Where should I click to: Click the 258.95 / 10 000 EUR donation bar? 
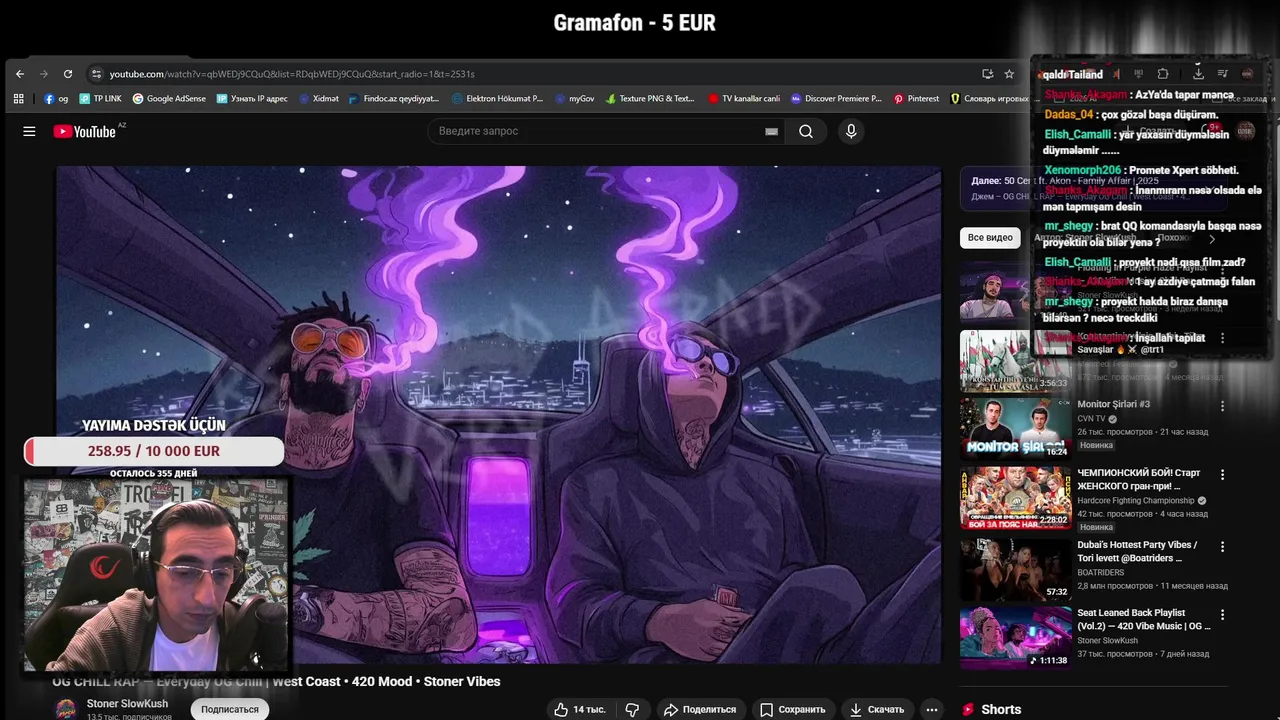[154, 451]
